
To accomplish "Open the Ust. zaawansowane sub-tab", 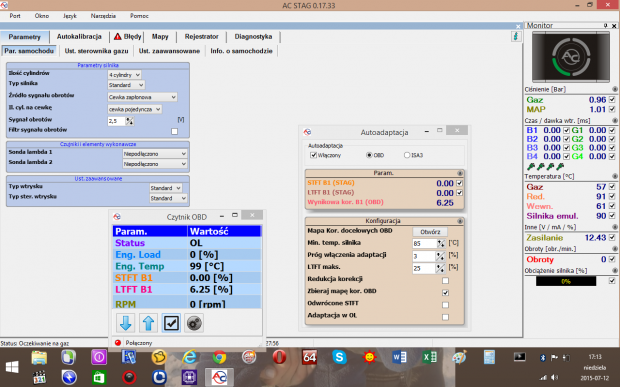I will pyautogui.click(x=169, y=51).
